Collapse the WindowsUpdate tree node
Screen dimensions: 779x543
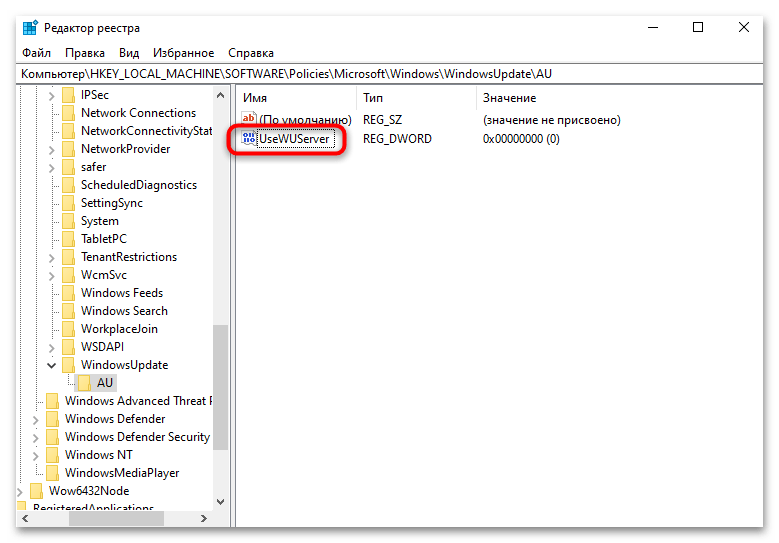coord(51,365)
